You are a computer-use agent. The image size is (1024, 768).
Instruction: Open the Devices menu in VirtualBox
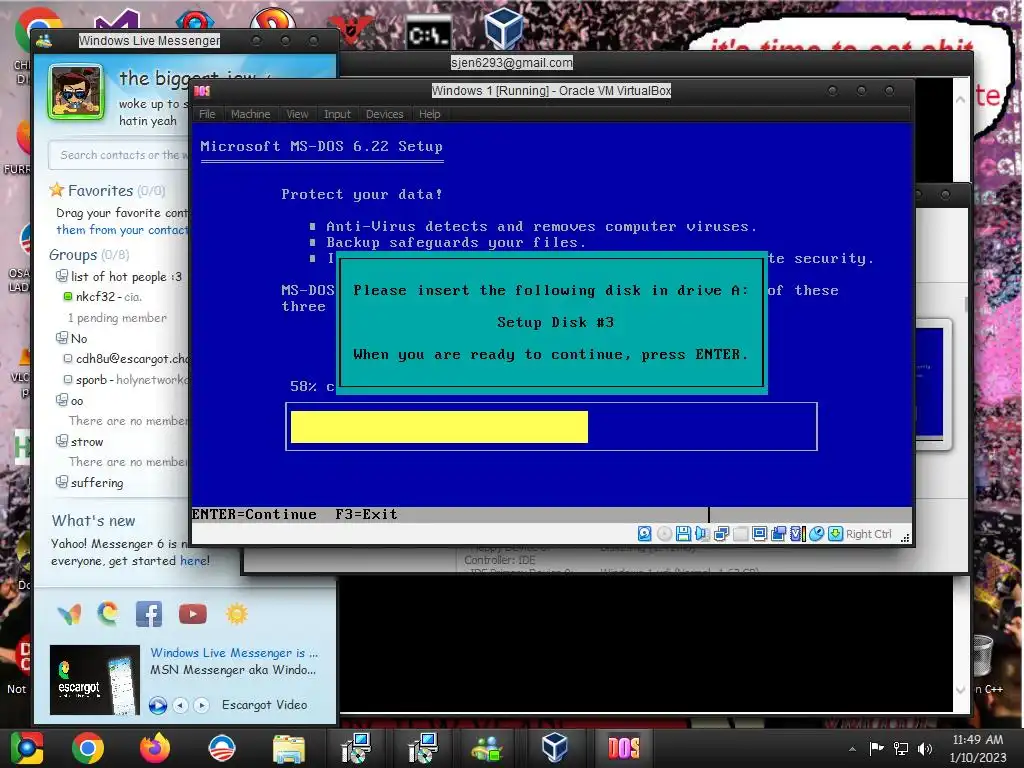pyautogui.click(x=385, y=114)
